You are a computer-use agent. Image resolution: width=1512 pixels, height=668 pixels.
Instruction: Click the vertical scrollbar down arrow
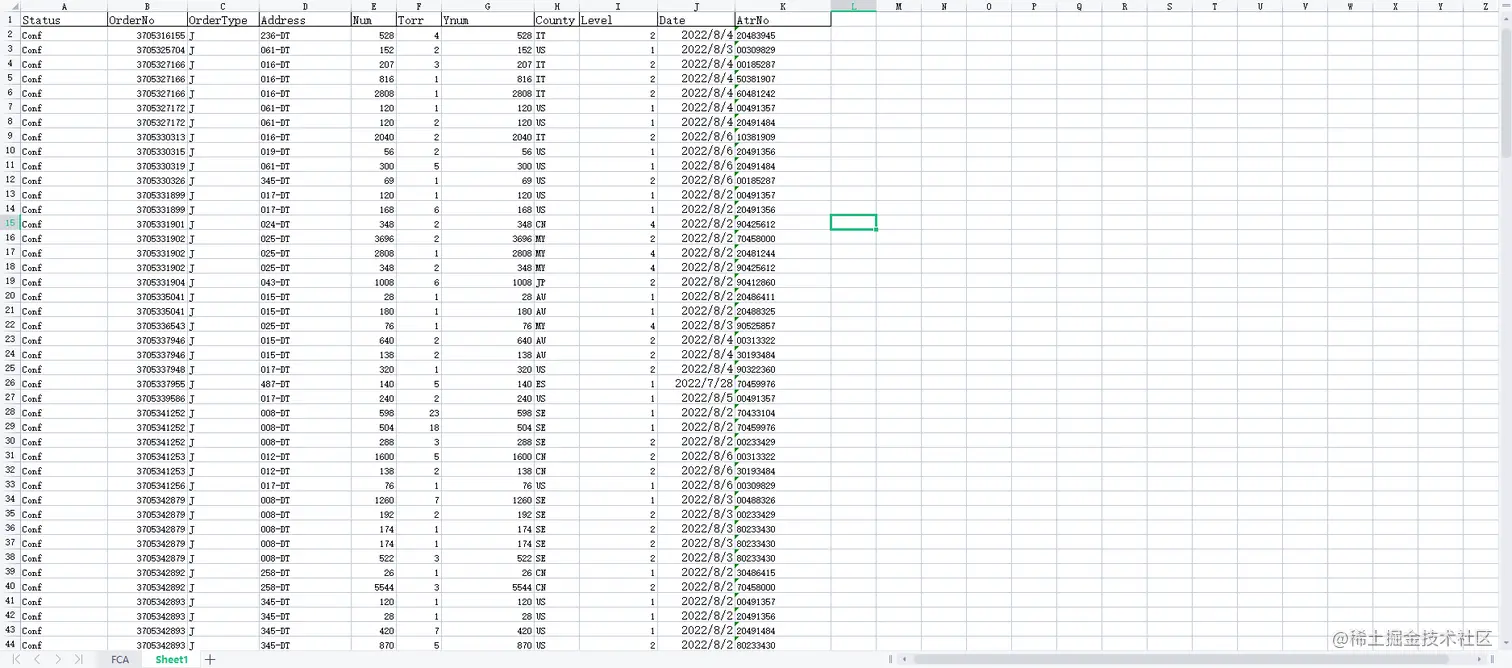(x=1506, y=642)
